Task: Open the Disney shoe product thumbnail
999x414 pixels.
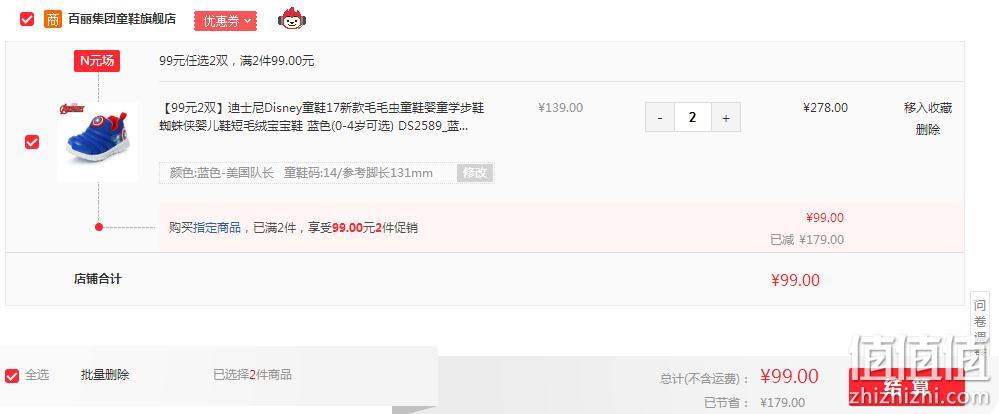Action: coord(97,141)
